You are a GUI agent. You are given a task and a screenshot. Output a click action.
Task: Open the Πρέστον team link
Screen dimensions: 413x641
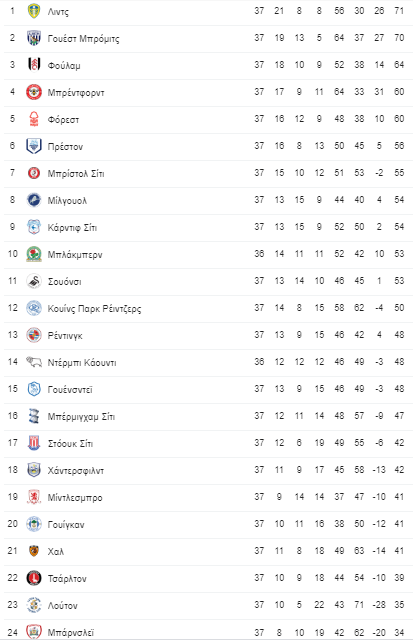click(x=65, y=147)
